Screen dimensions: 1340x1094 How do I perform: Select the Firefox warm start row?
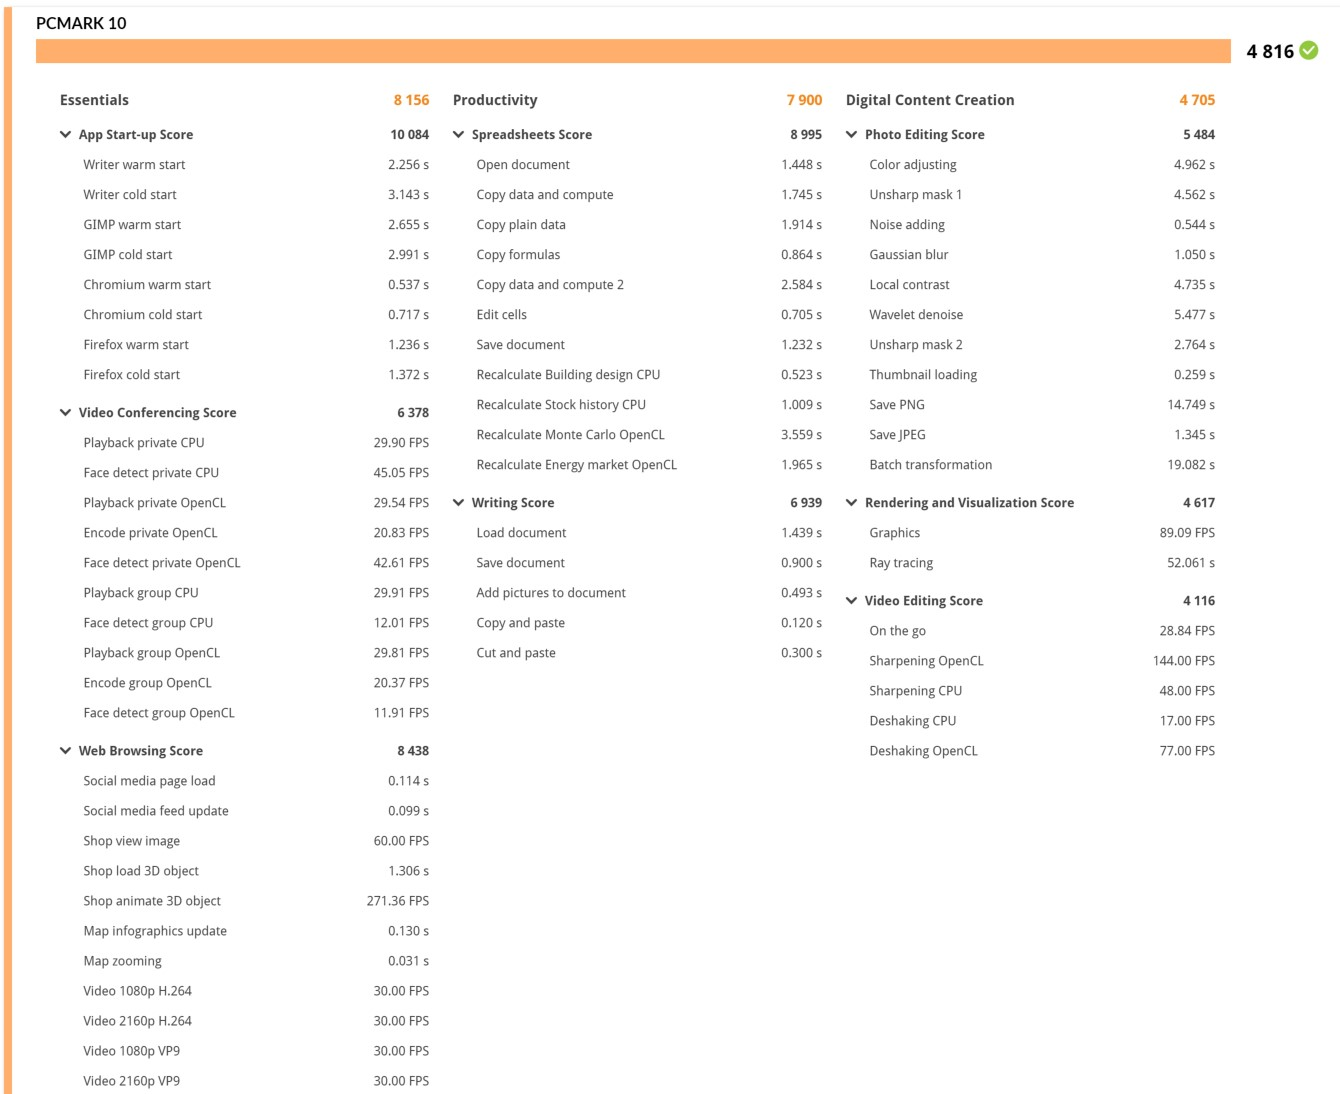(256, 344)
